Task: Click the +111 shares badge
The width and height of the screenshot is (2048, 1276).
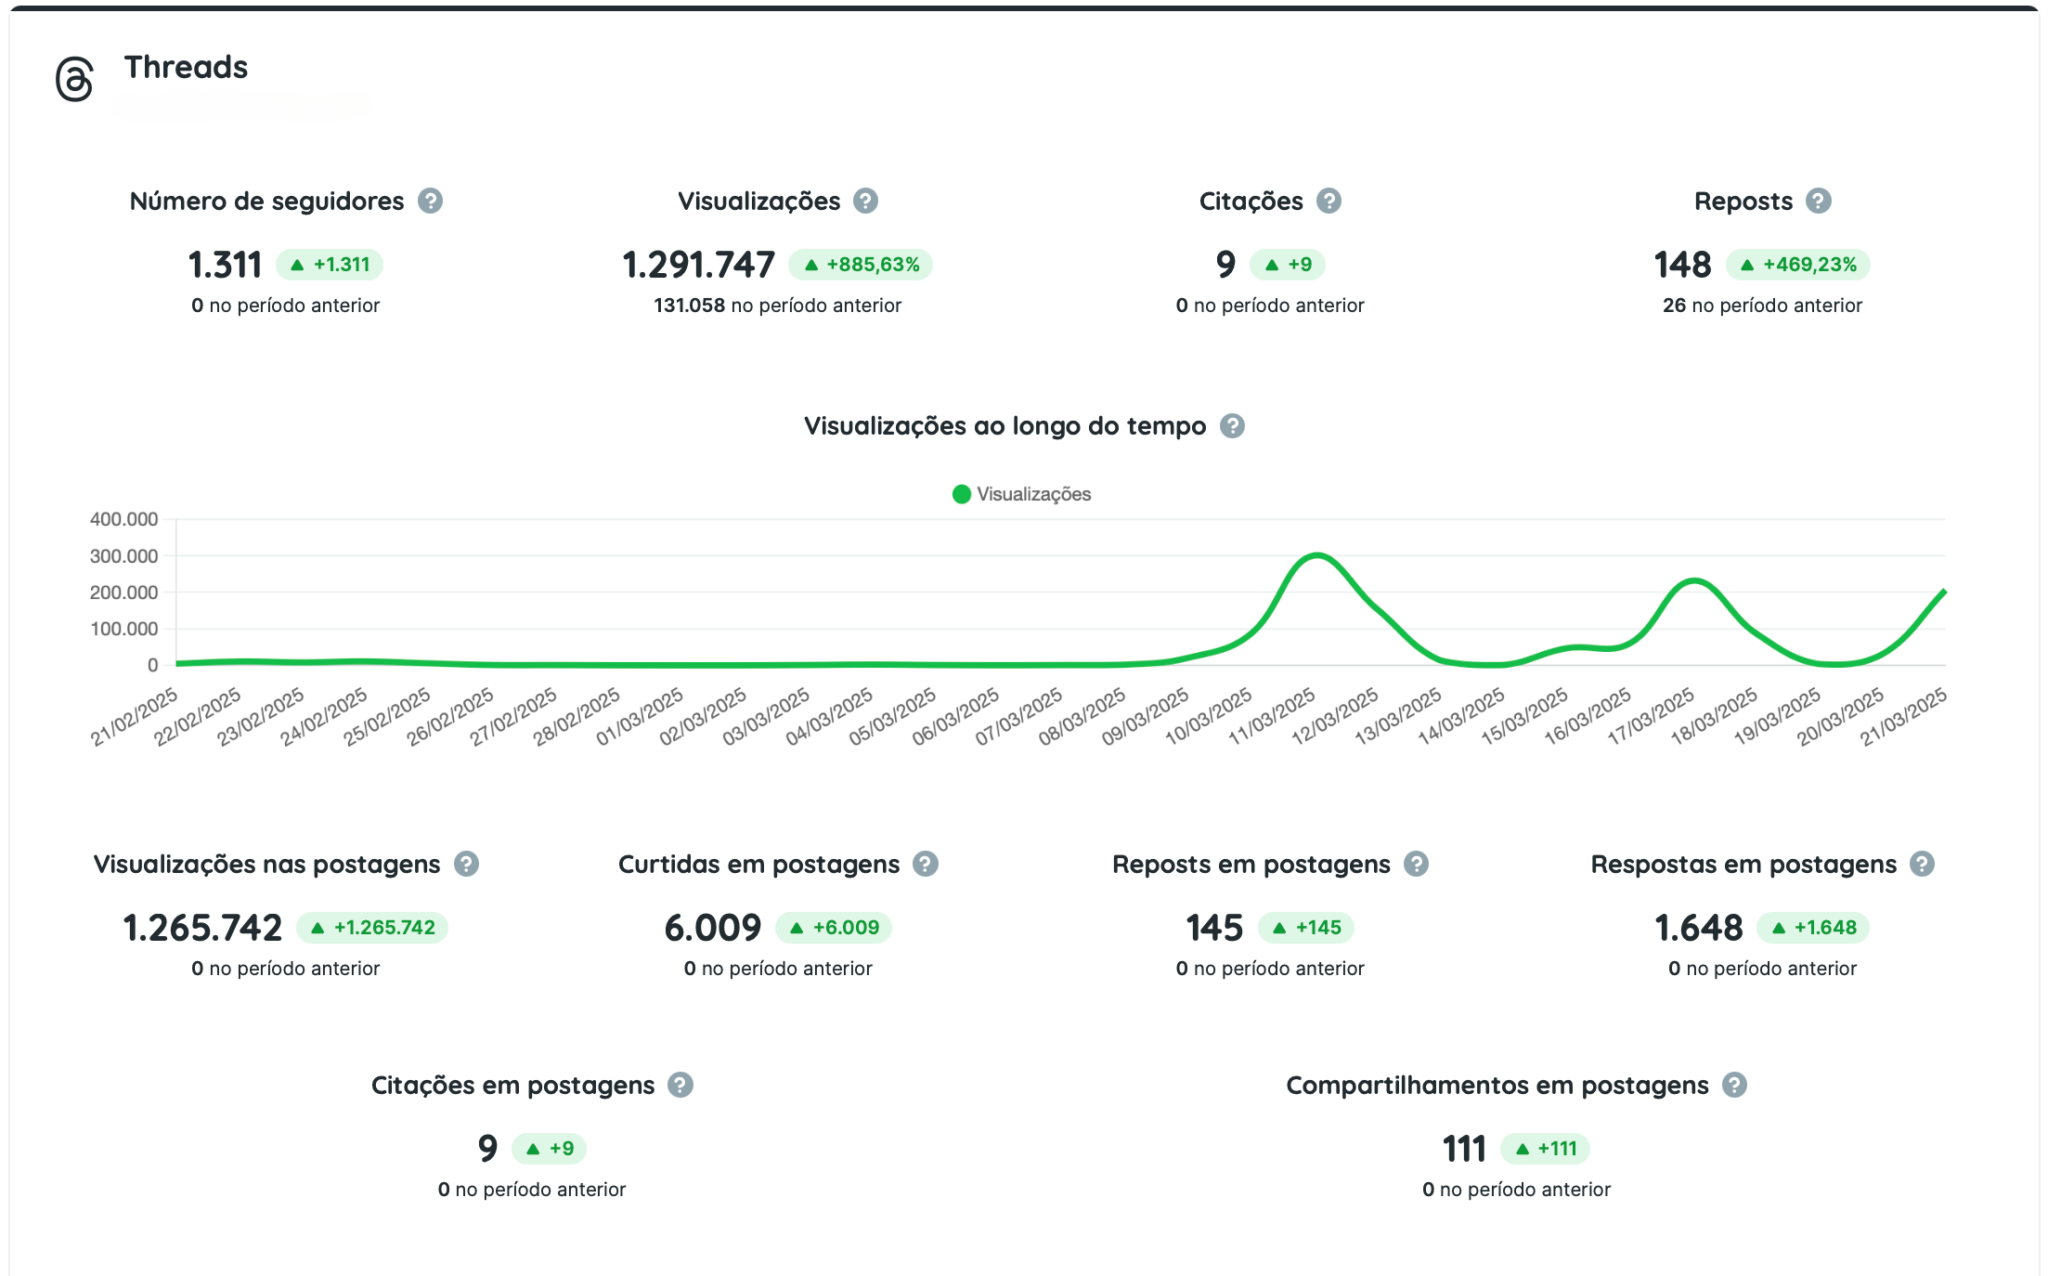Action: (x=1545, y=1149)
